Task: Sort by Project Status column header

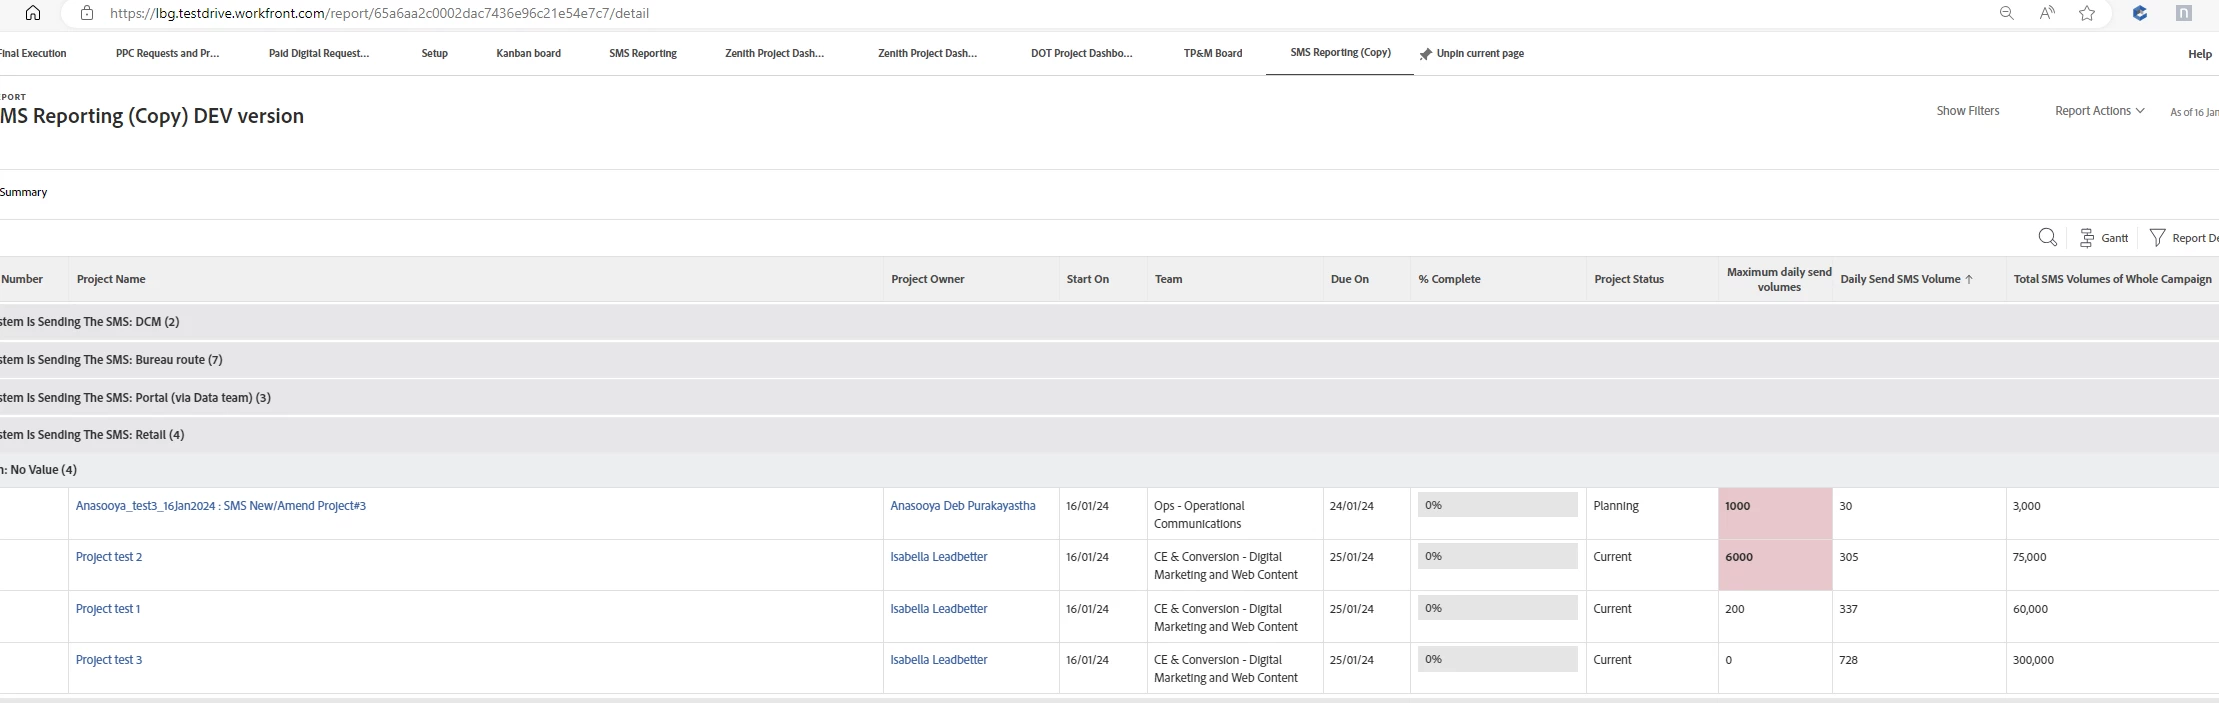Action: tap(1629, 279)
